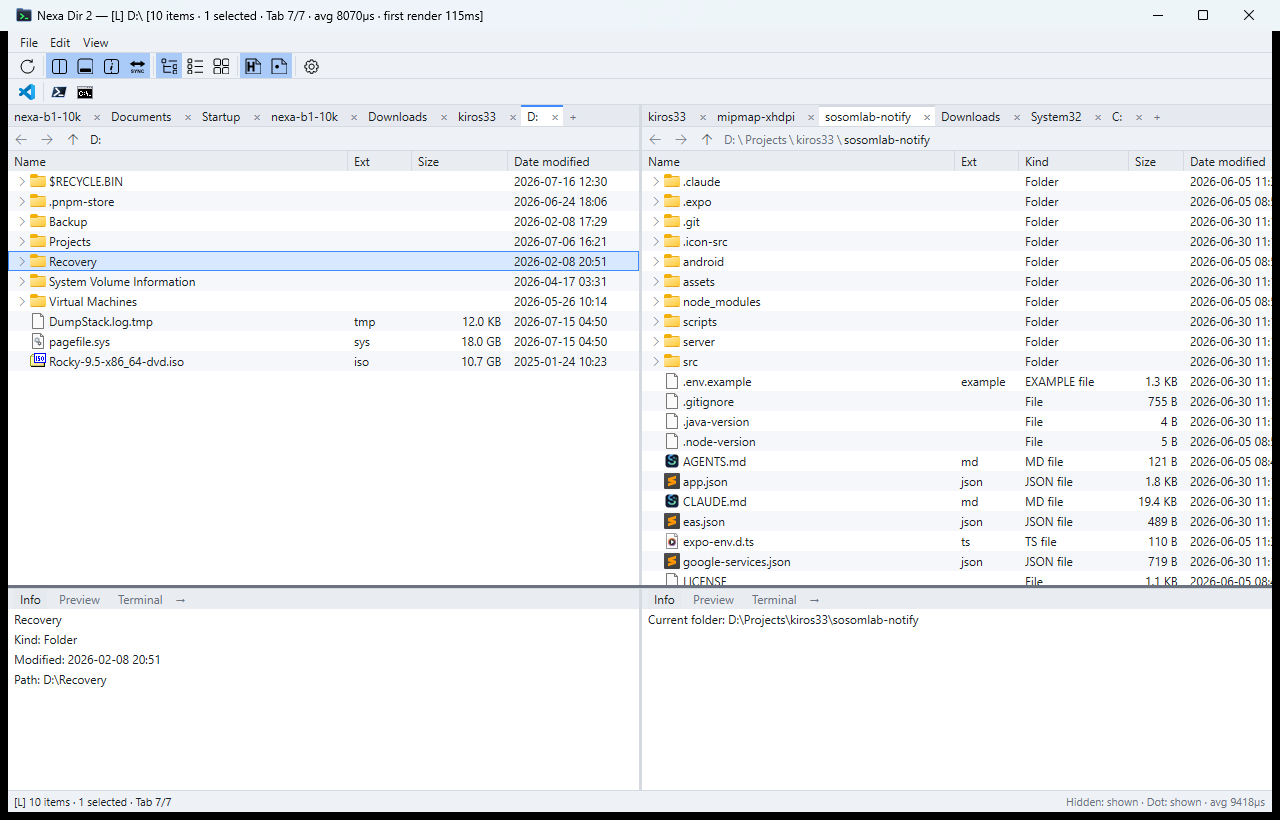Expand the Projects folder in left pane
This screenshot has height=820, width=1280.
click(21, 241)
